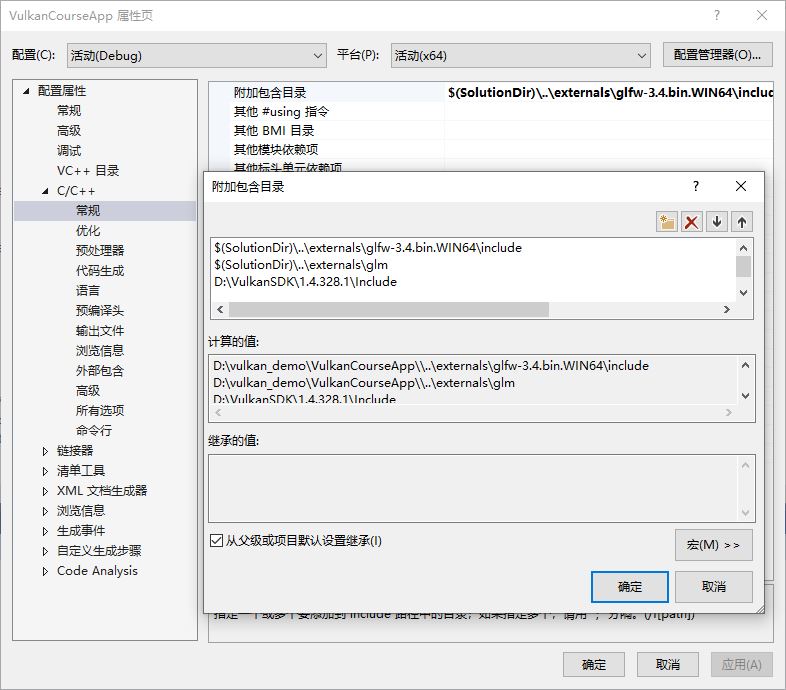This screenshot has height=690, width=786.
Task: Select the glm include path line
Action: coord(301,265)
